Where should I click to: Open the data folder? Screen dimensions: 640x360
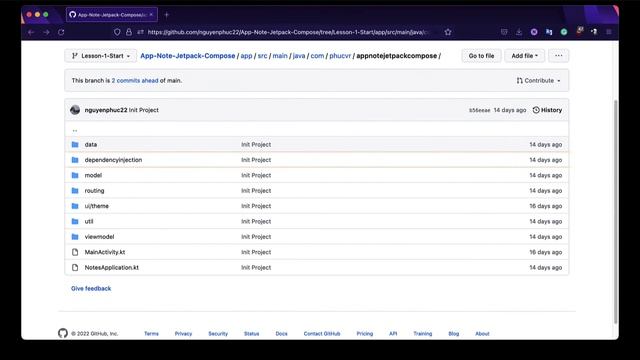(91, 144)
